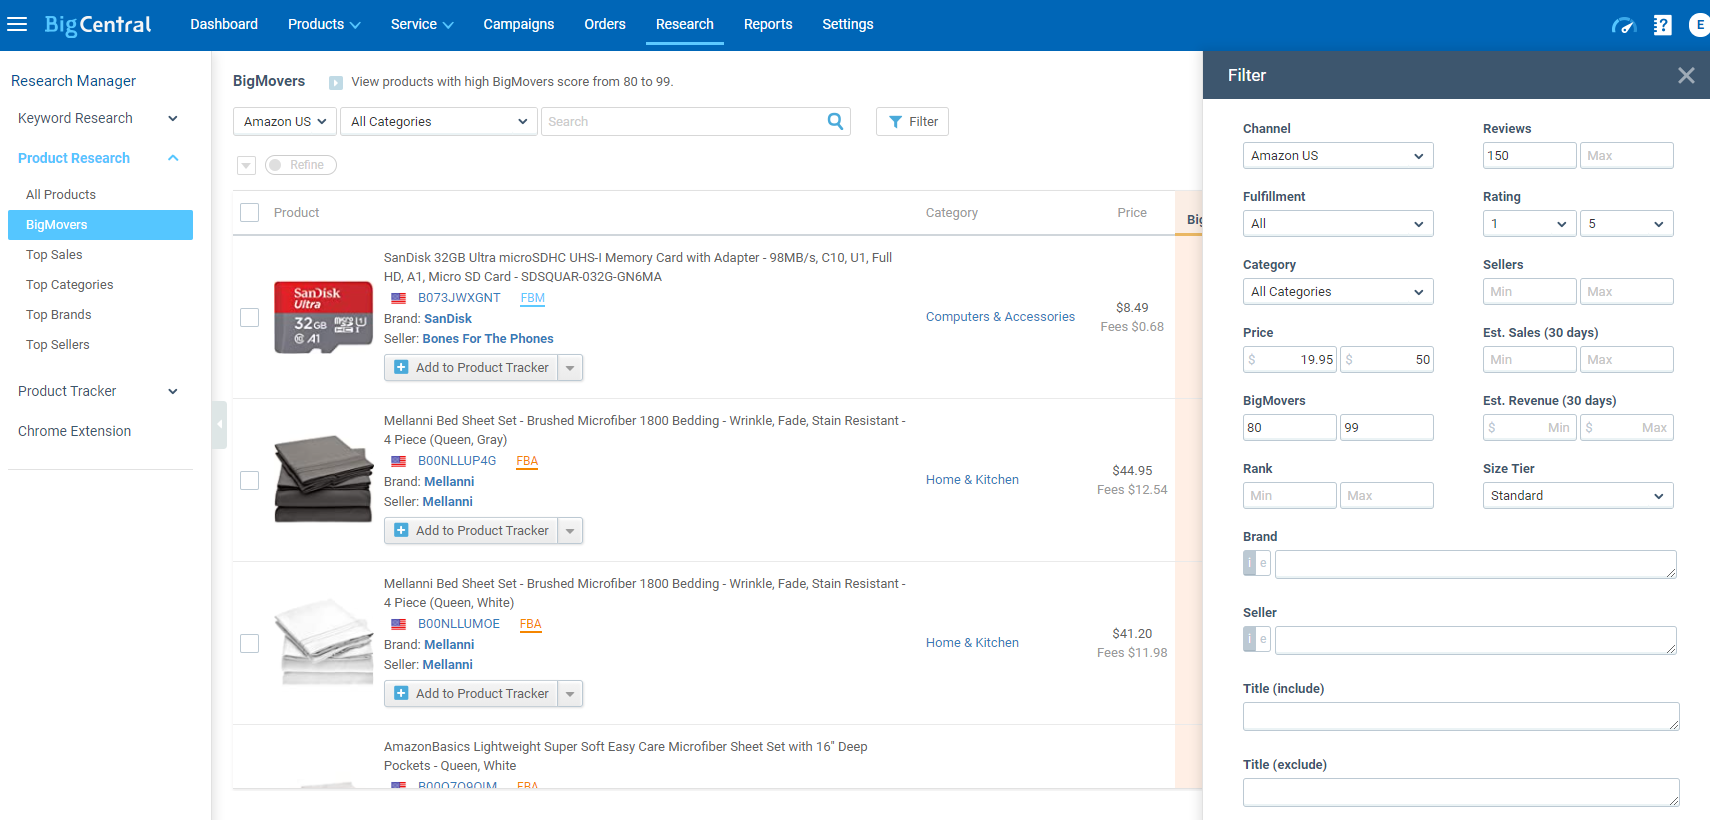Screen dimensions: 1710x820
Task: Go to Campaigns
Action: pos(519,24)
